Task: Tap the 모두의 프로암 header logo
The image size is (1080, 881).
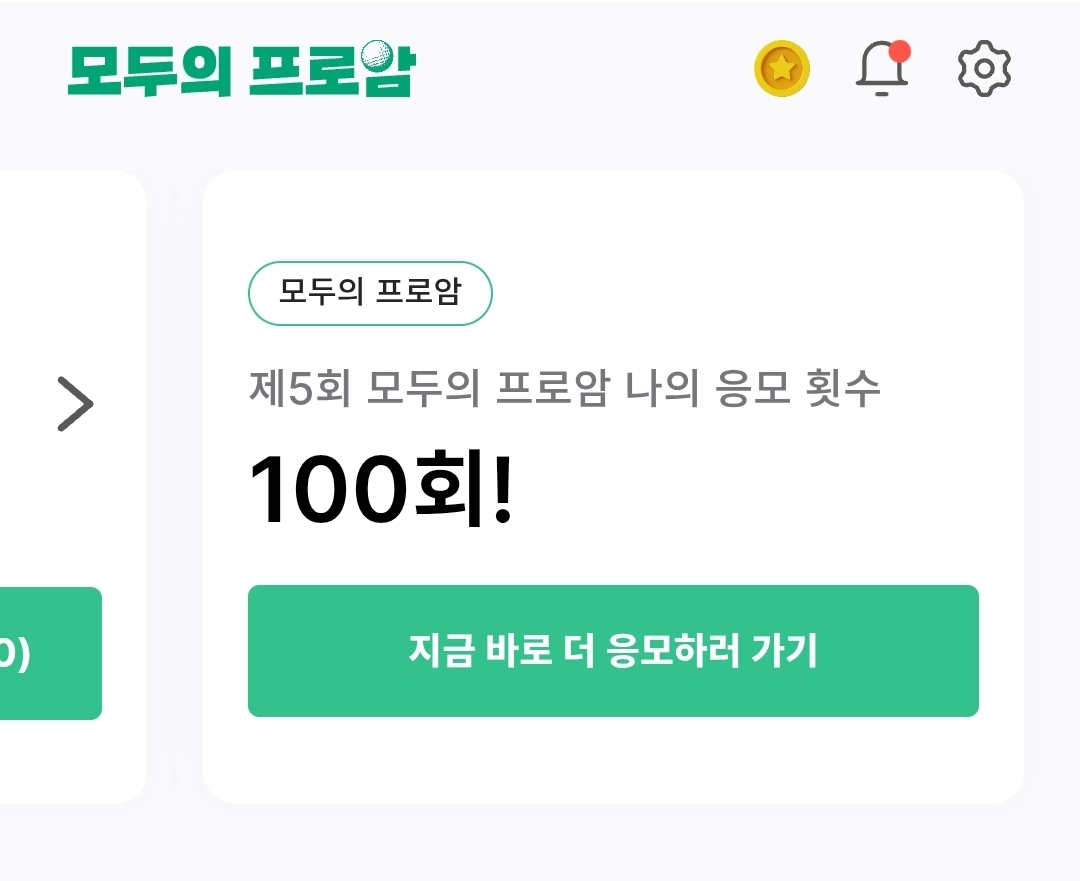Action: pyautogui.click(x=240, y=69)
